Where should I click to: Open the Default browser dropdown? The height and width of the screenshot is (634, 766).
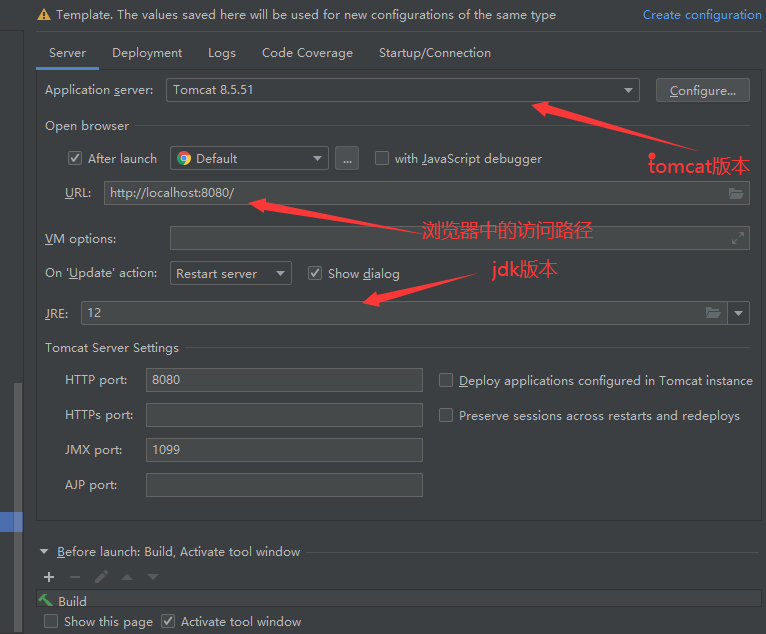pyautogui.click(x=249, y=158)
